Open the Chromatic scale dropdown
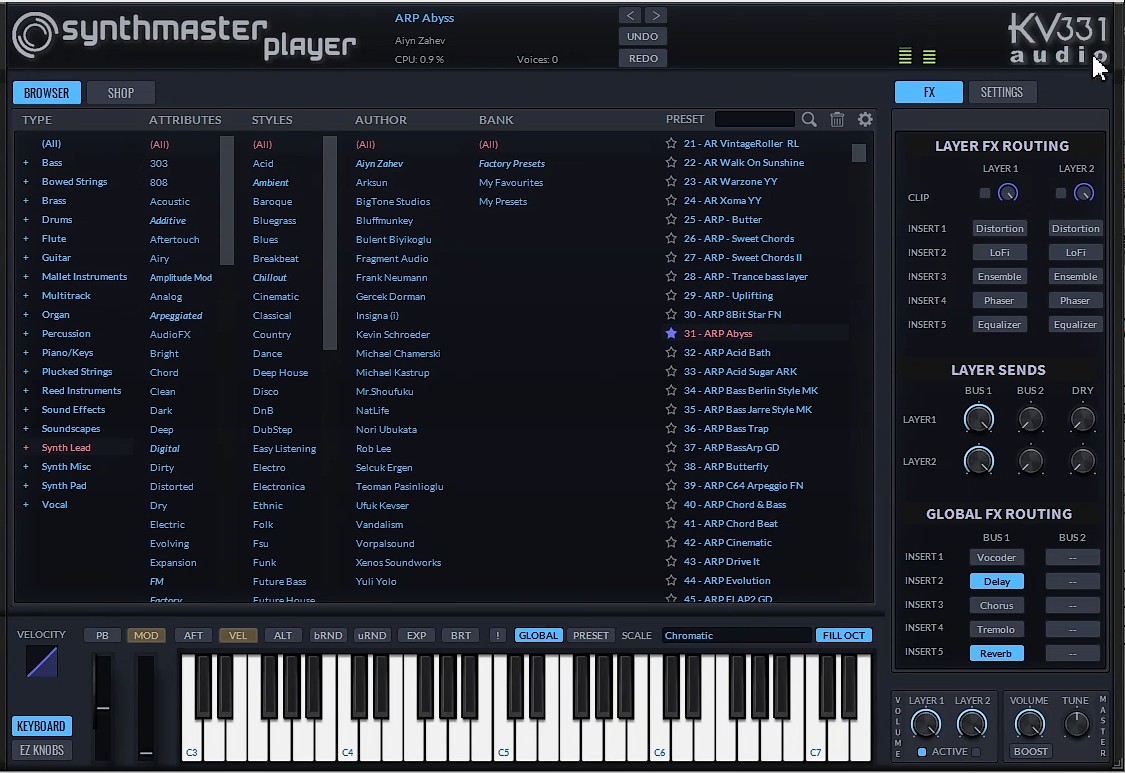 point(737,634)
